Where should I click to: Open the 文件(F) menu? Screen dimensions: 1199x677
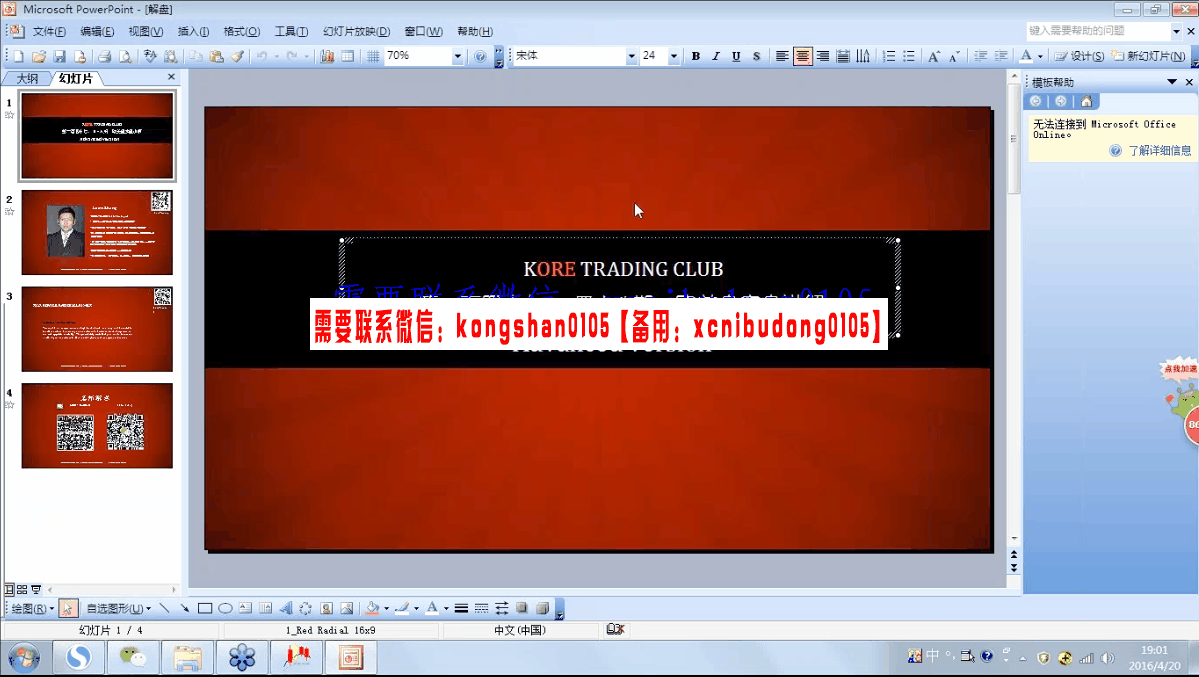click(49, 31)
